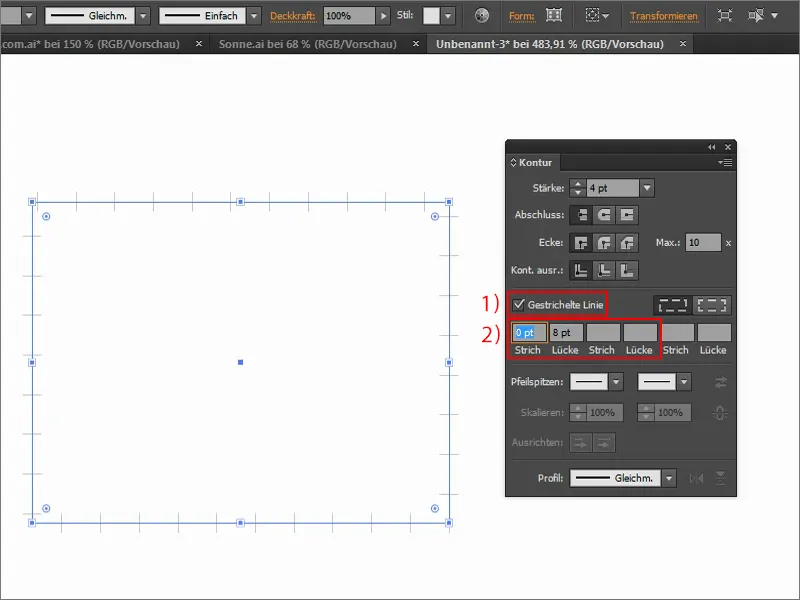The width and height of the screenshot is (800, 600).
Task: Flip profile along axis icon
Action: [x=696, y=478]
